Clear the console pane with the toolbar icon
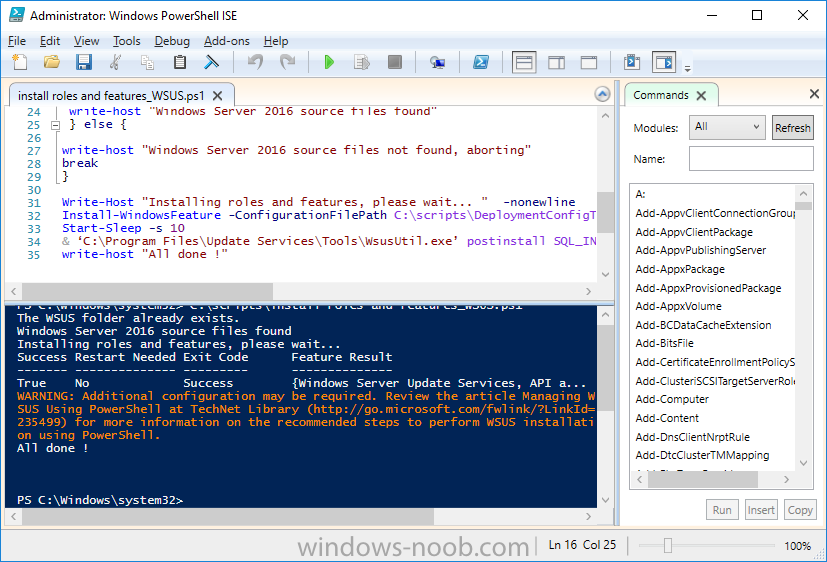This screenshot has width=827, height=562. (211, 62)
